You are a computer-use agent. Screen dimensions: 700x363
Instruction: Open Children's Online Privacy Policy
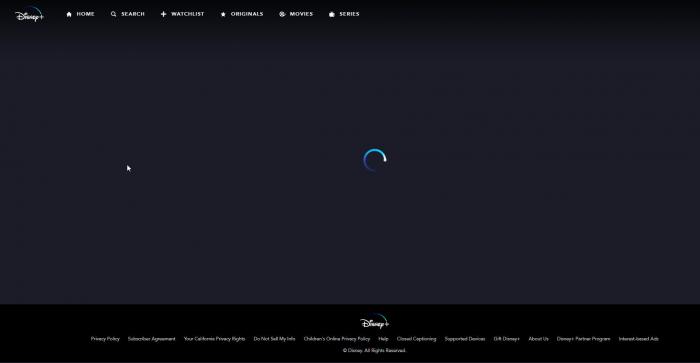click(337, 339)
